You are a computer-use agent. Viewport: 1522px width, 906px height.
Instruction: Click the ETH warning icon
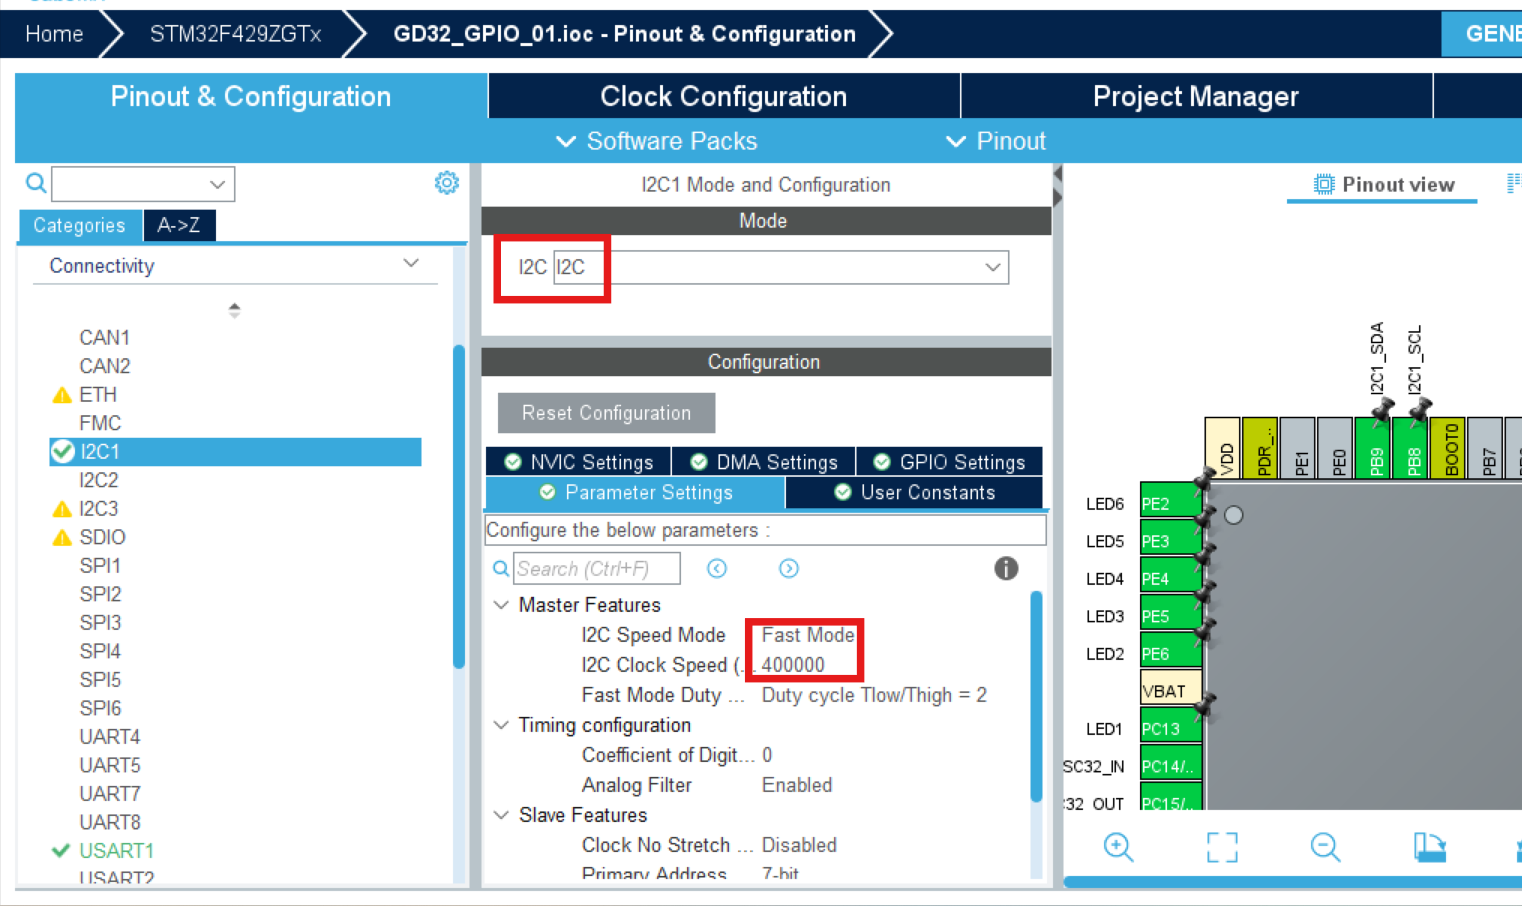62,395
